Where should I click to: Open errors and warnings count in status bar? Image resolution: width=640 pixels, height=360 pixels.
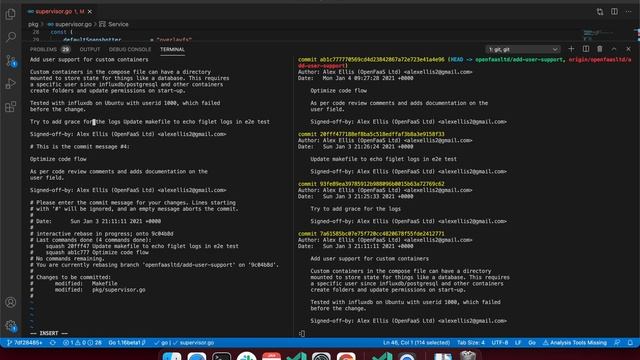(82, 342)
